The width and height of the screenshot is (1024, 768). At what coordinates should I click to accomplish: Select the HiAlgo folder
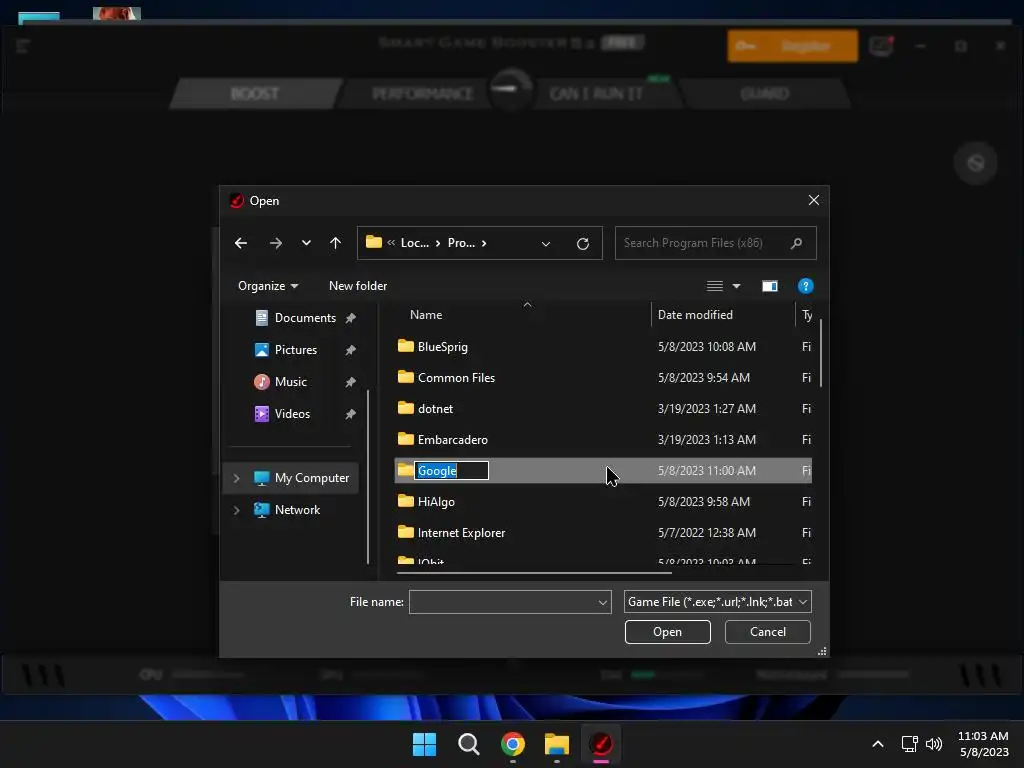pyautogui.click(x=436, y=502)
